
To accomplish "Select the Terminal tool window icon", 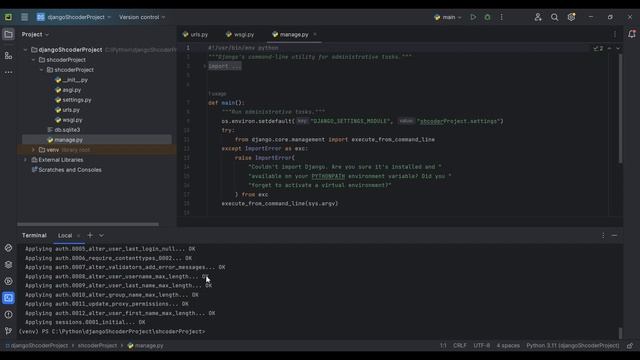I will (8, 298).
